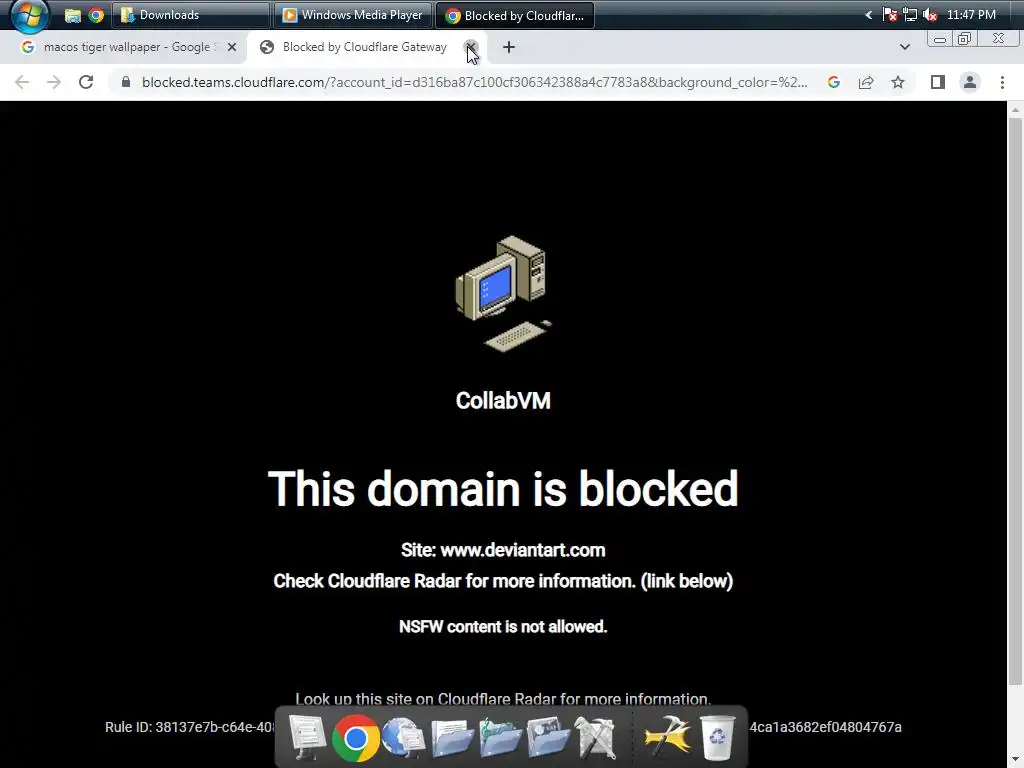The image size is (1024, 768).
Task: Bookmark this tab with the star icon
Action: click(898, 82)
